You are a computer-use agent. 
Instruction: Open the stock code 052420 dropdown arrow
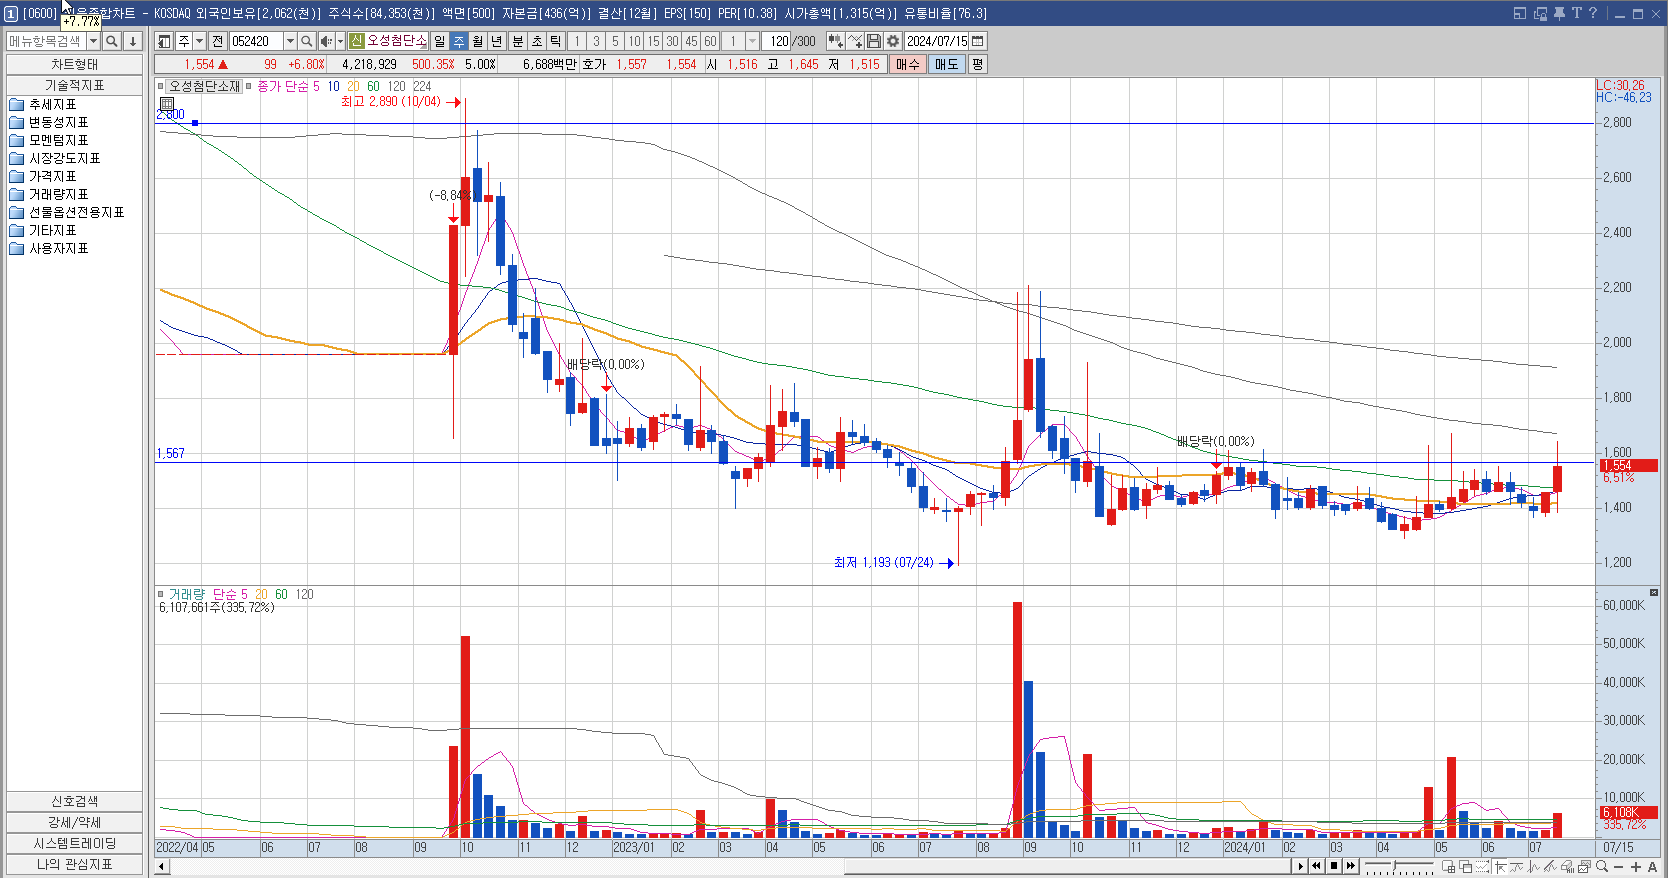290,41
